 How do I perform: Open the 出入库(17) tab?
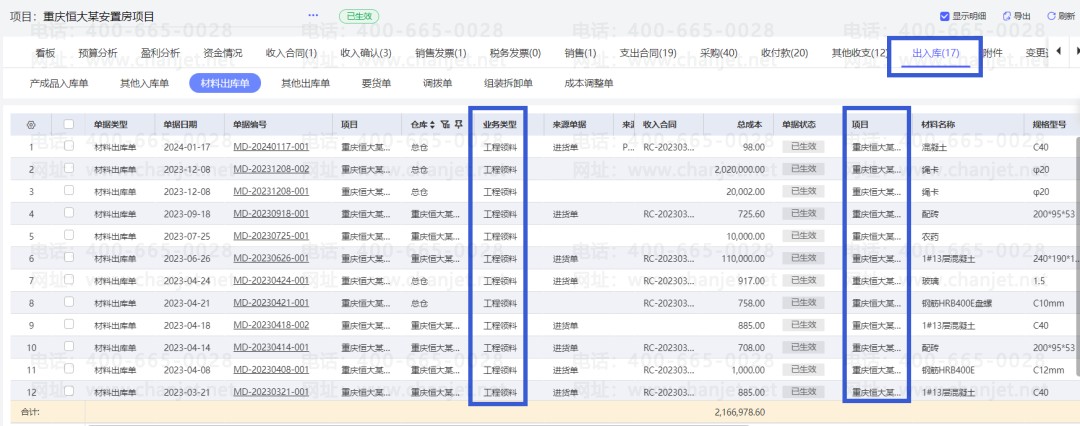[936, 53]
